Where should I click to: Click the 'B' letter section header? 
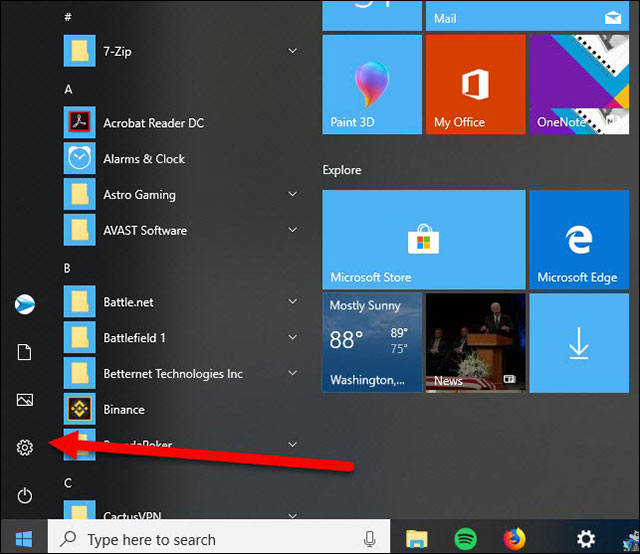[67, 268]
